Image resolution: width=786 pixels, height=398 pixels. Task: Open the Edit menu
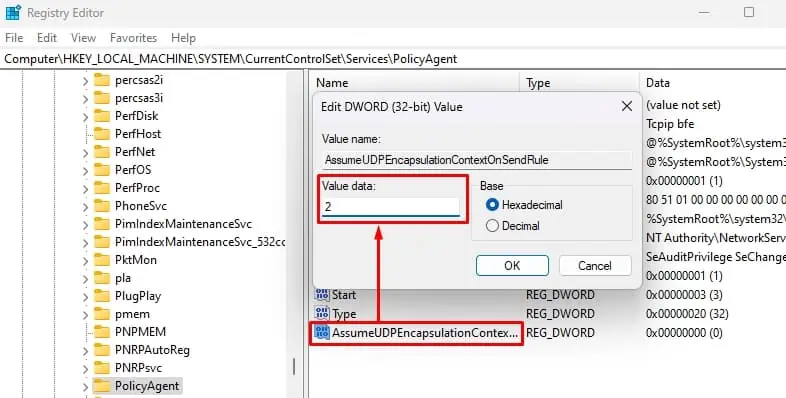pos(47,38)
